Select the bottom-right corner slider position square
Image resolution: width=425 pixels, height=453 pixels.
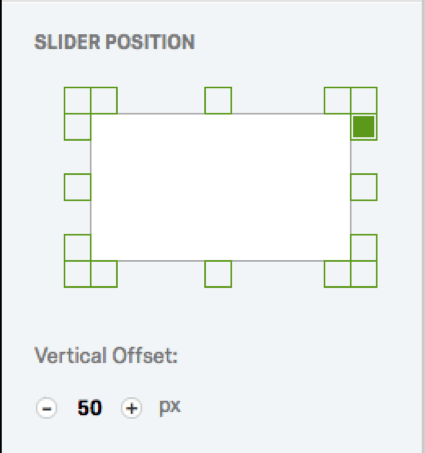[364, 274]
